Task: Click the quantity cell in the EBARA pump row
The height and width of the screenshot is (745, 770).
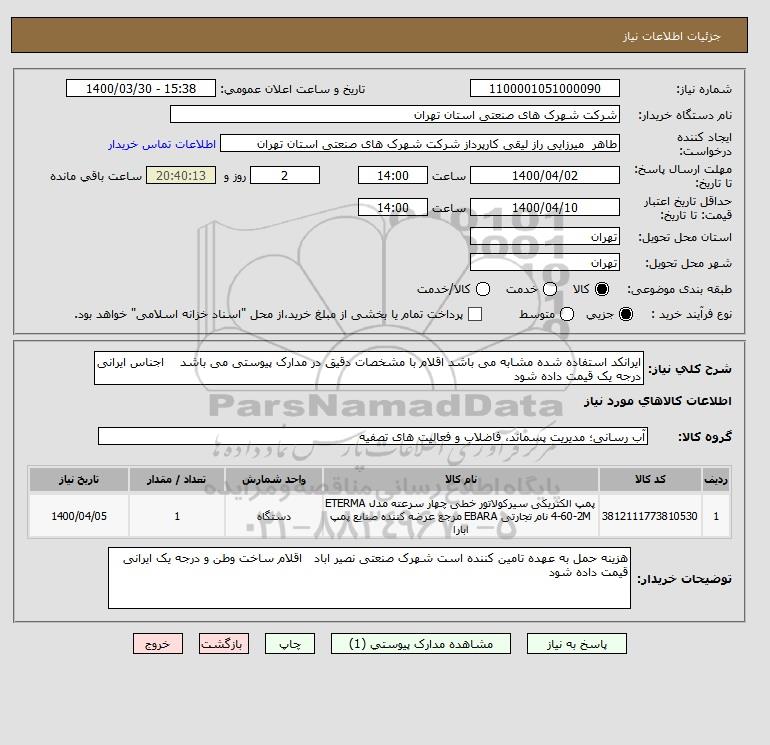Action: click(x=177, y=516)
